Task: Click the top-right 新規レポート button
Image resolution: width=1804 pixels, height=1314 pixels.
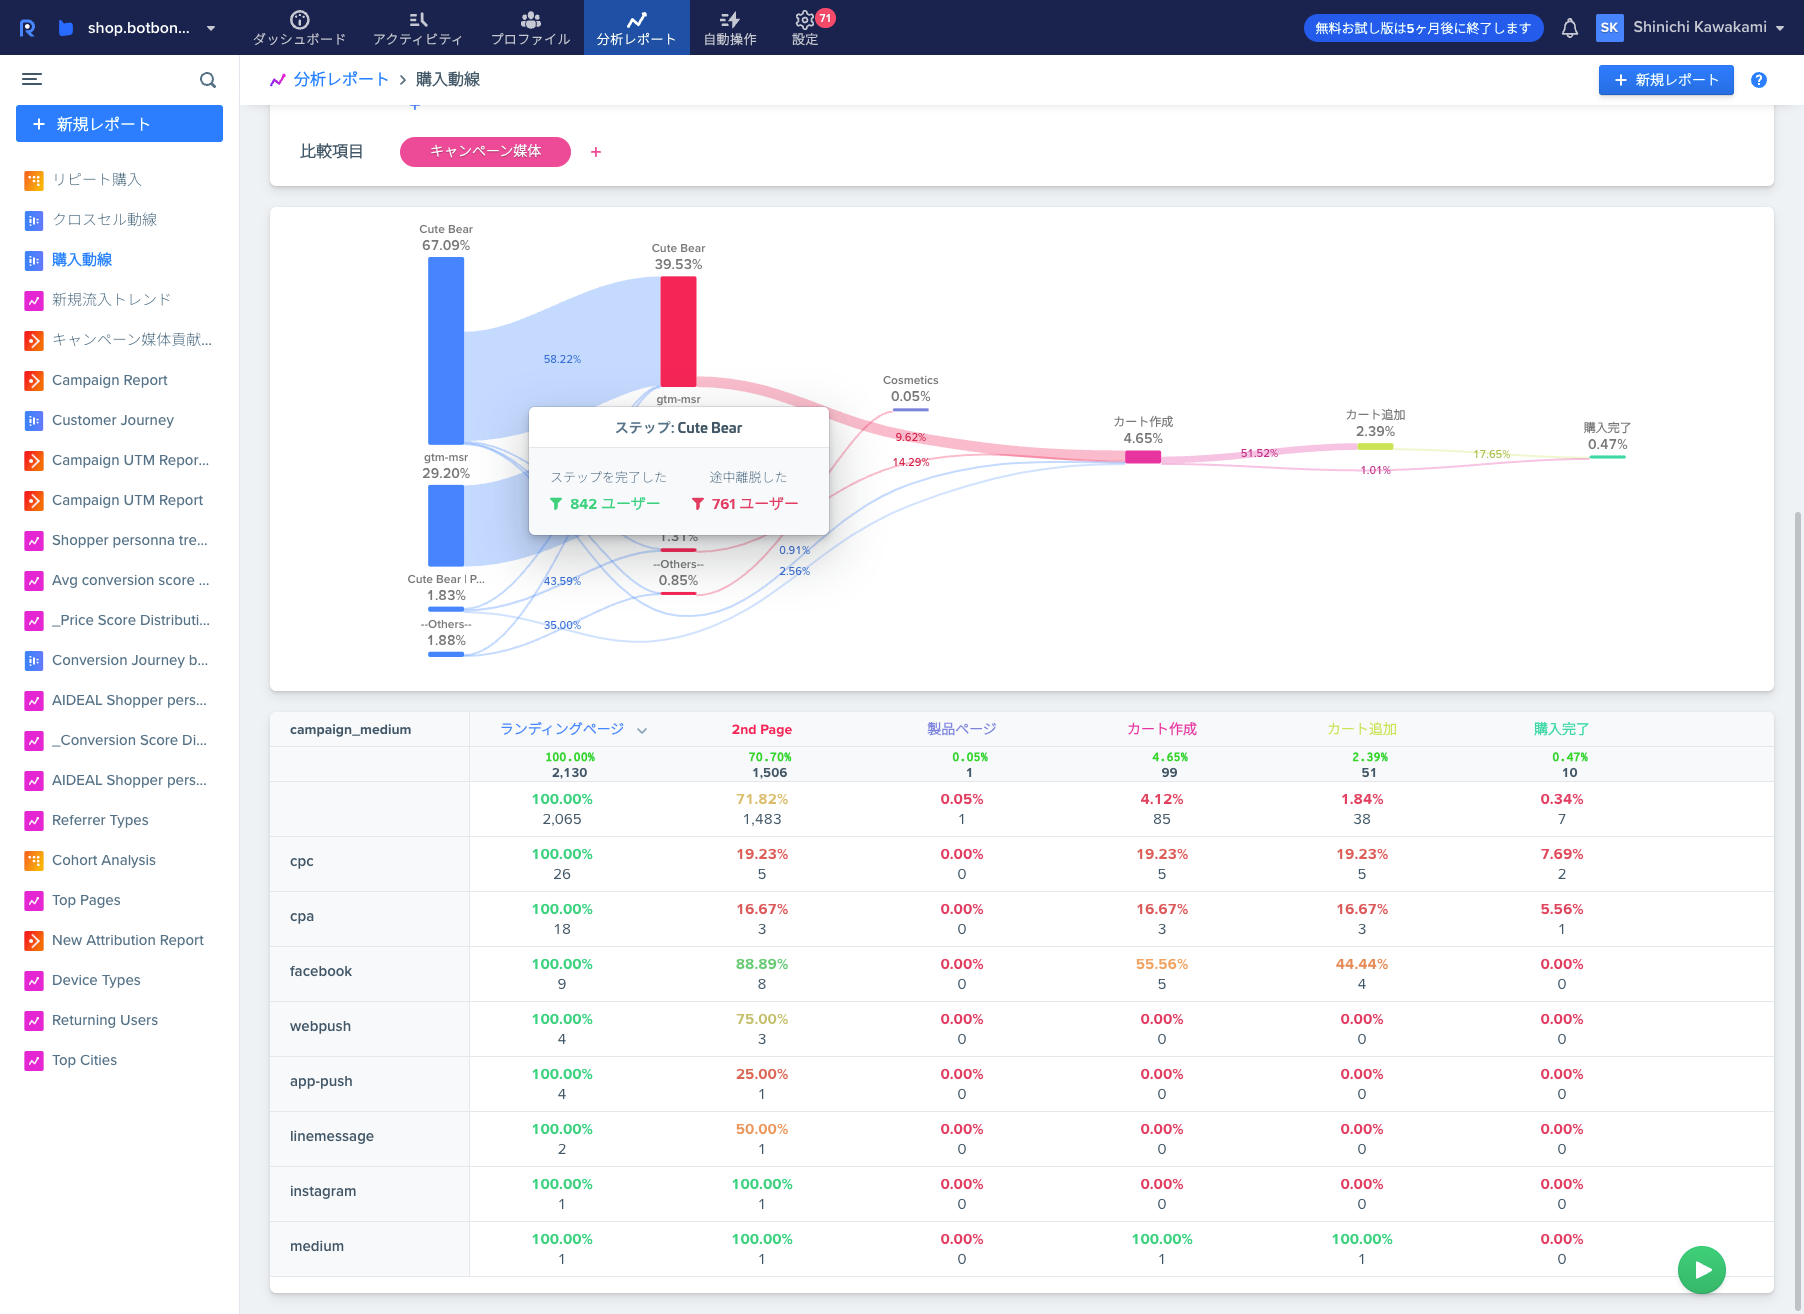Action: click(x=1666, y=80)
